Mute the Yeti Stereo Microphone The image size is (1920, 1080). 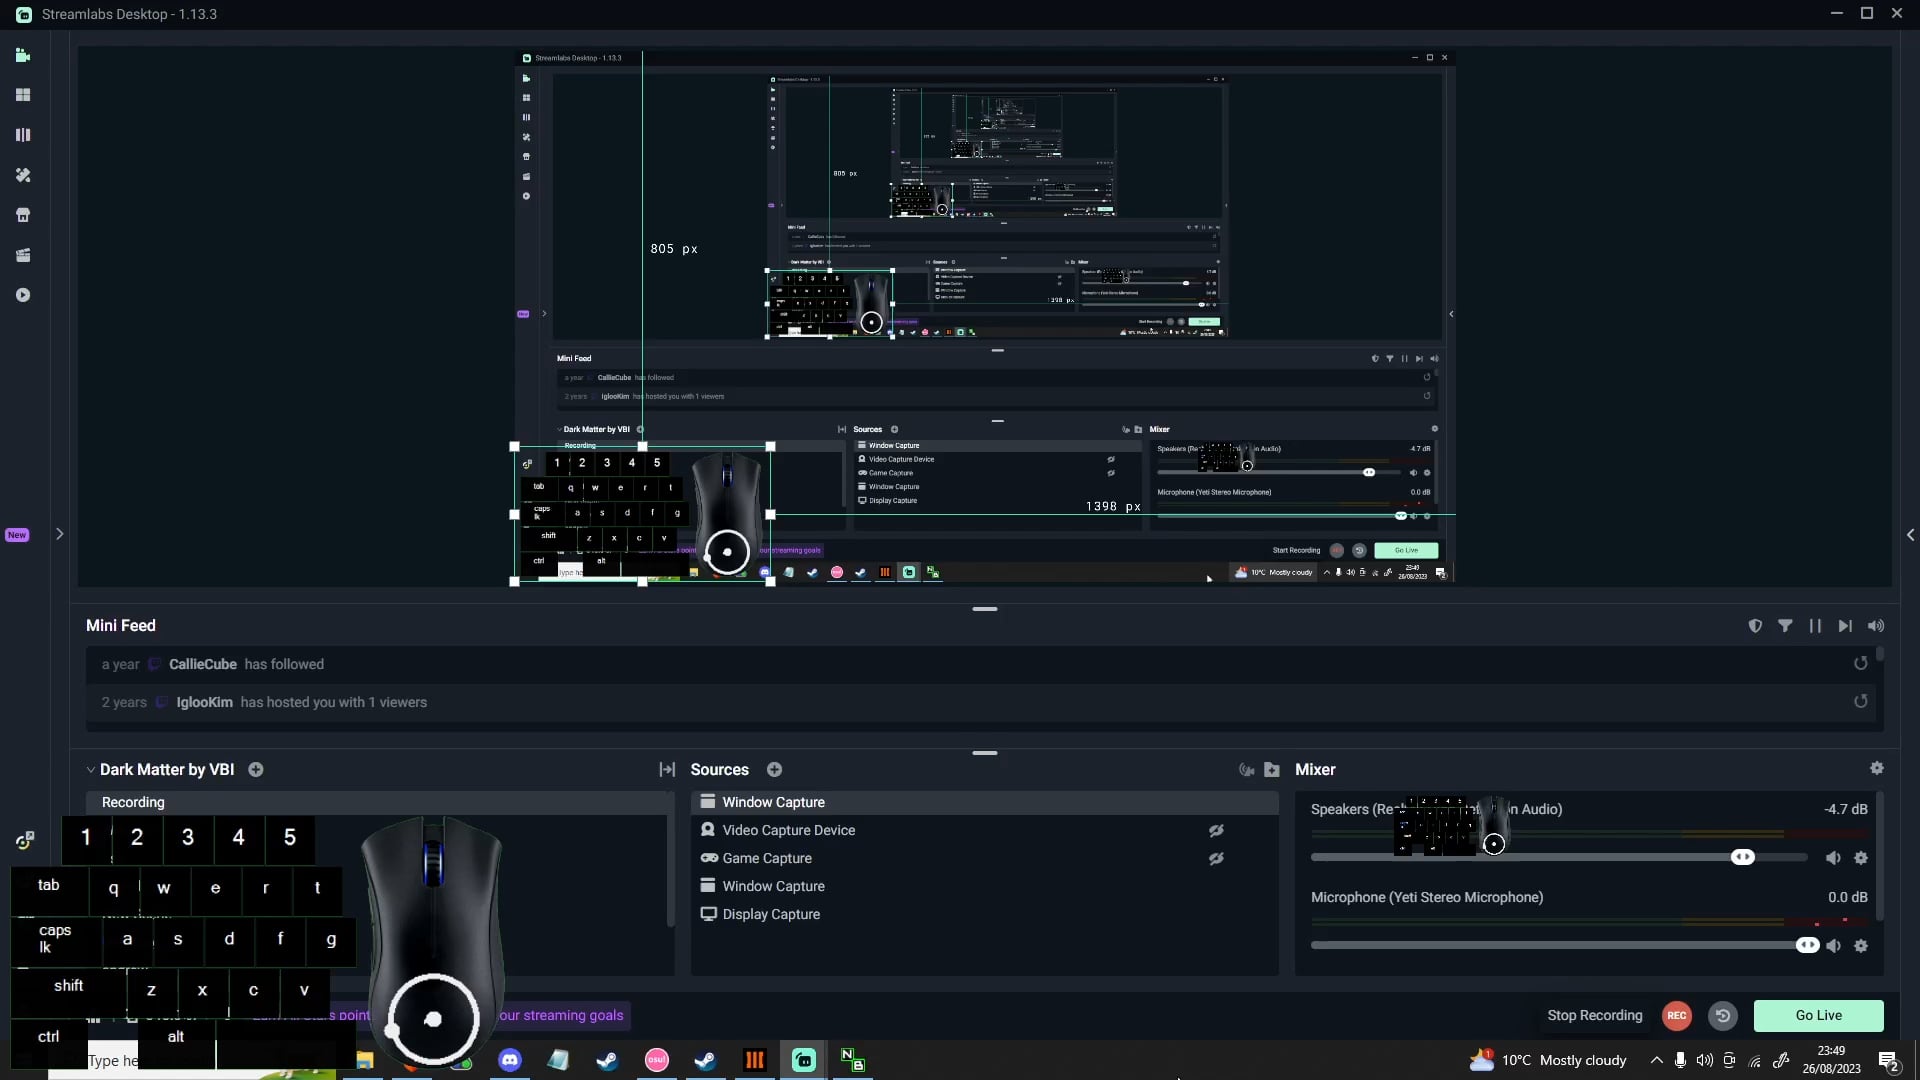coord(1833,946)
